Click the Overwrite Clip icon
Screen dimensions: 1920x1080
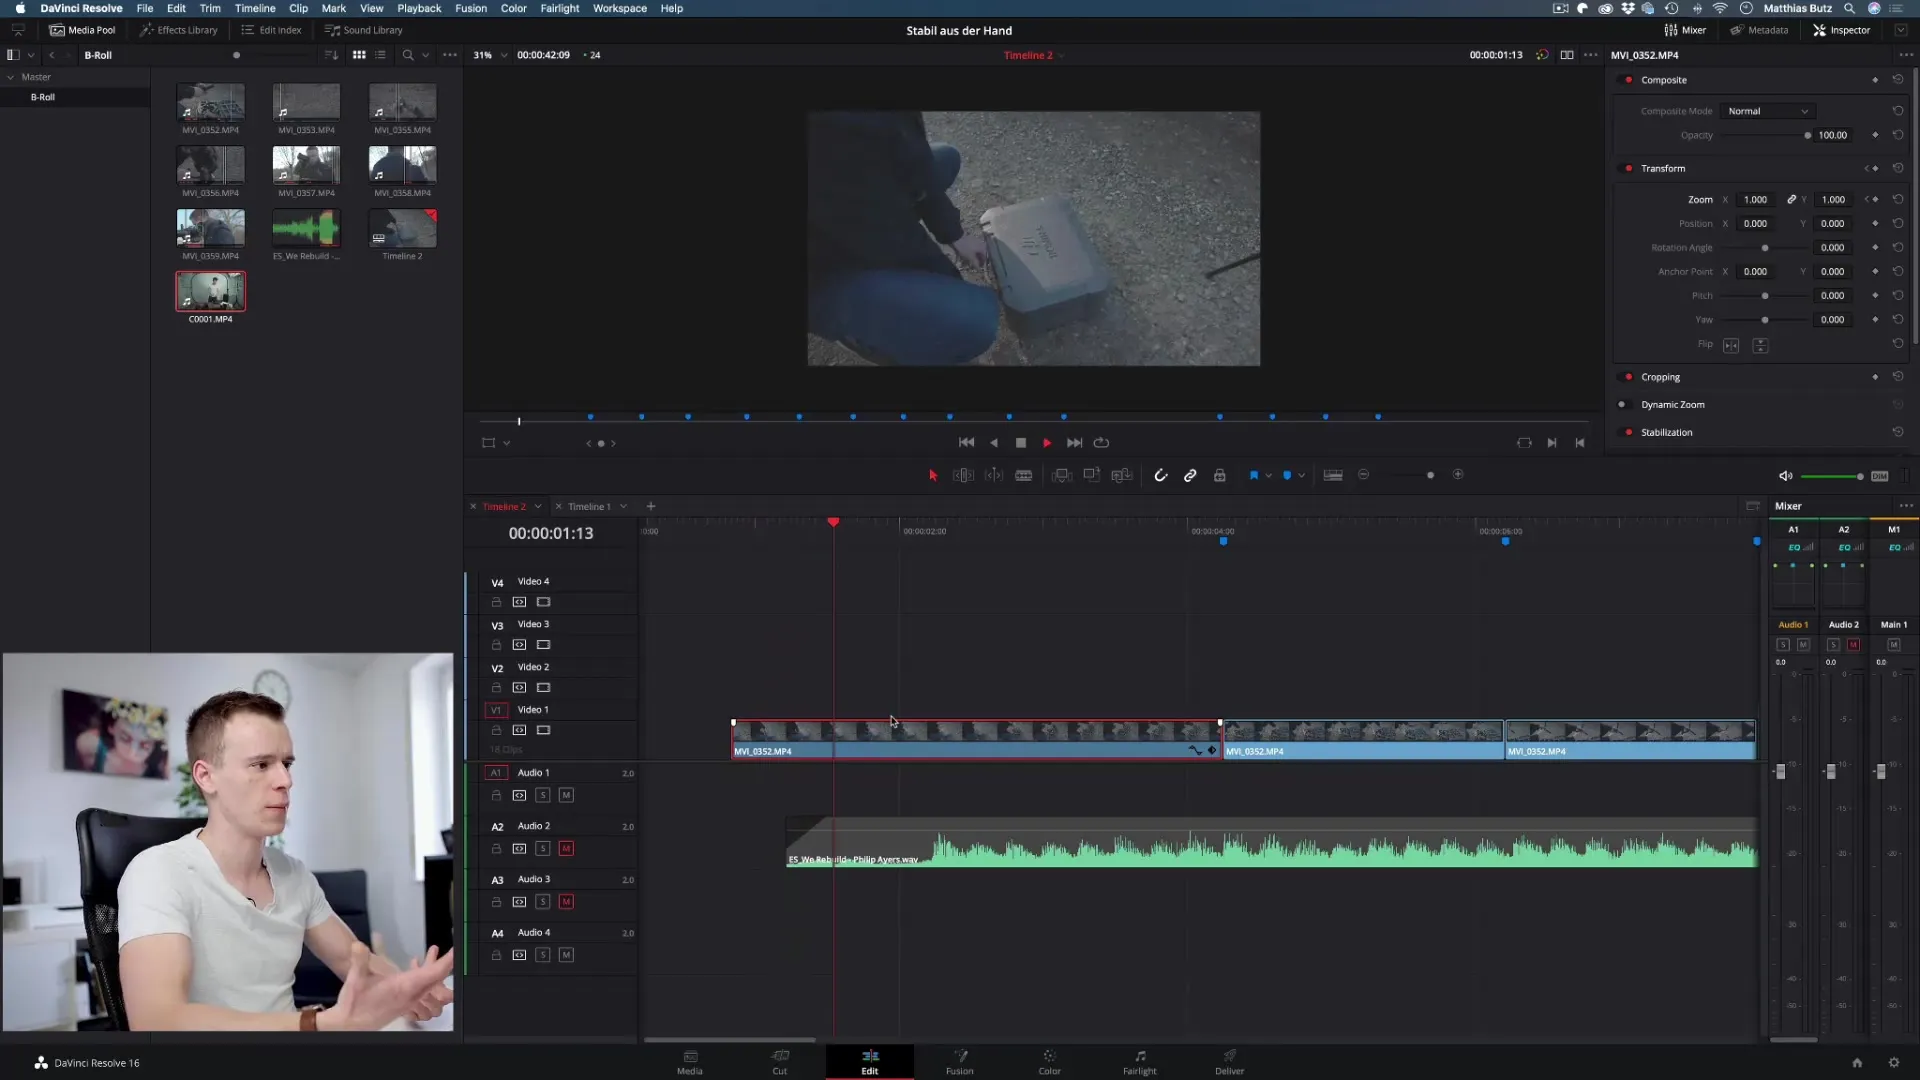tap(1092, 476)
